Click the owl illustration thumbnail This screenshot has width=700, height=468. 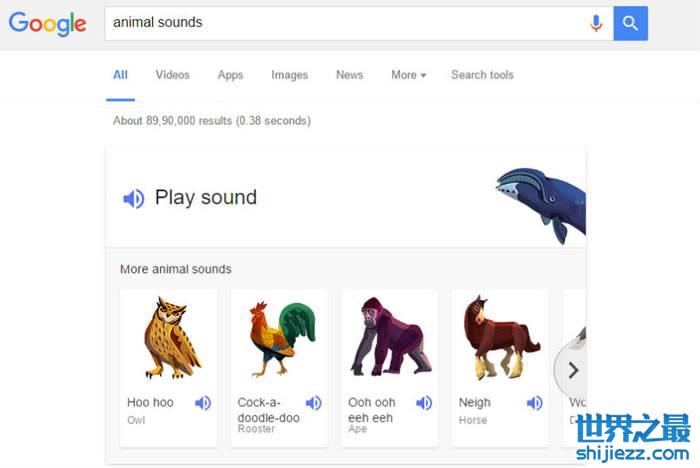point(167,337)
